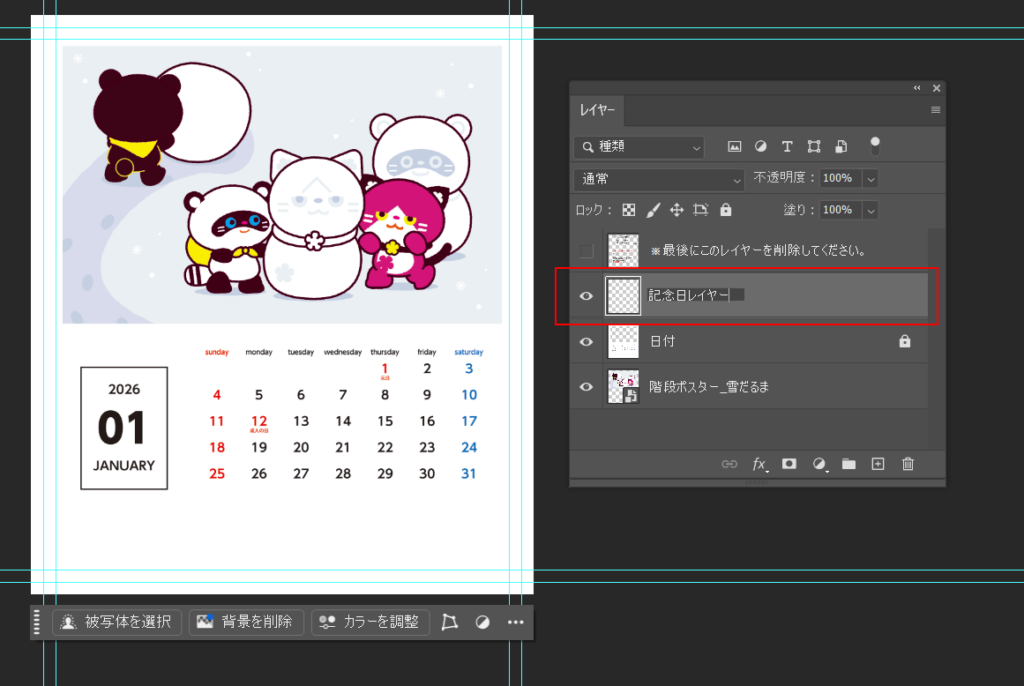Delete layer using the trash icon

point(908,464)
